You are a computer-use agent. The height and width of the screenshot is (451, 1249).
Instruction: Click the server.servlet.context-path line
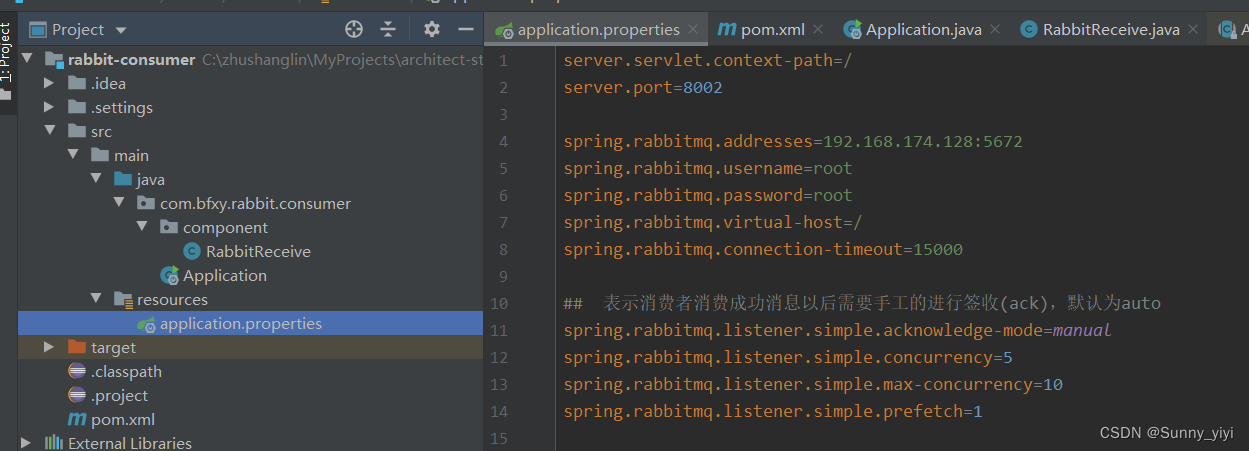tap(708, 61)
